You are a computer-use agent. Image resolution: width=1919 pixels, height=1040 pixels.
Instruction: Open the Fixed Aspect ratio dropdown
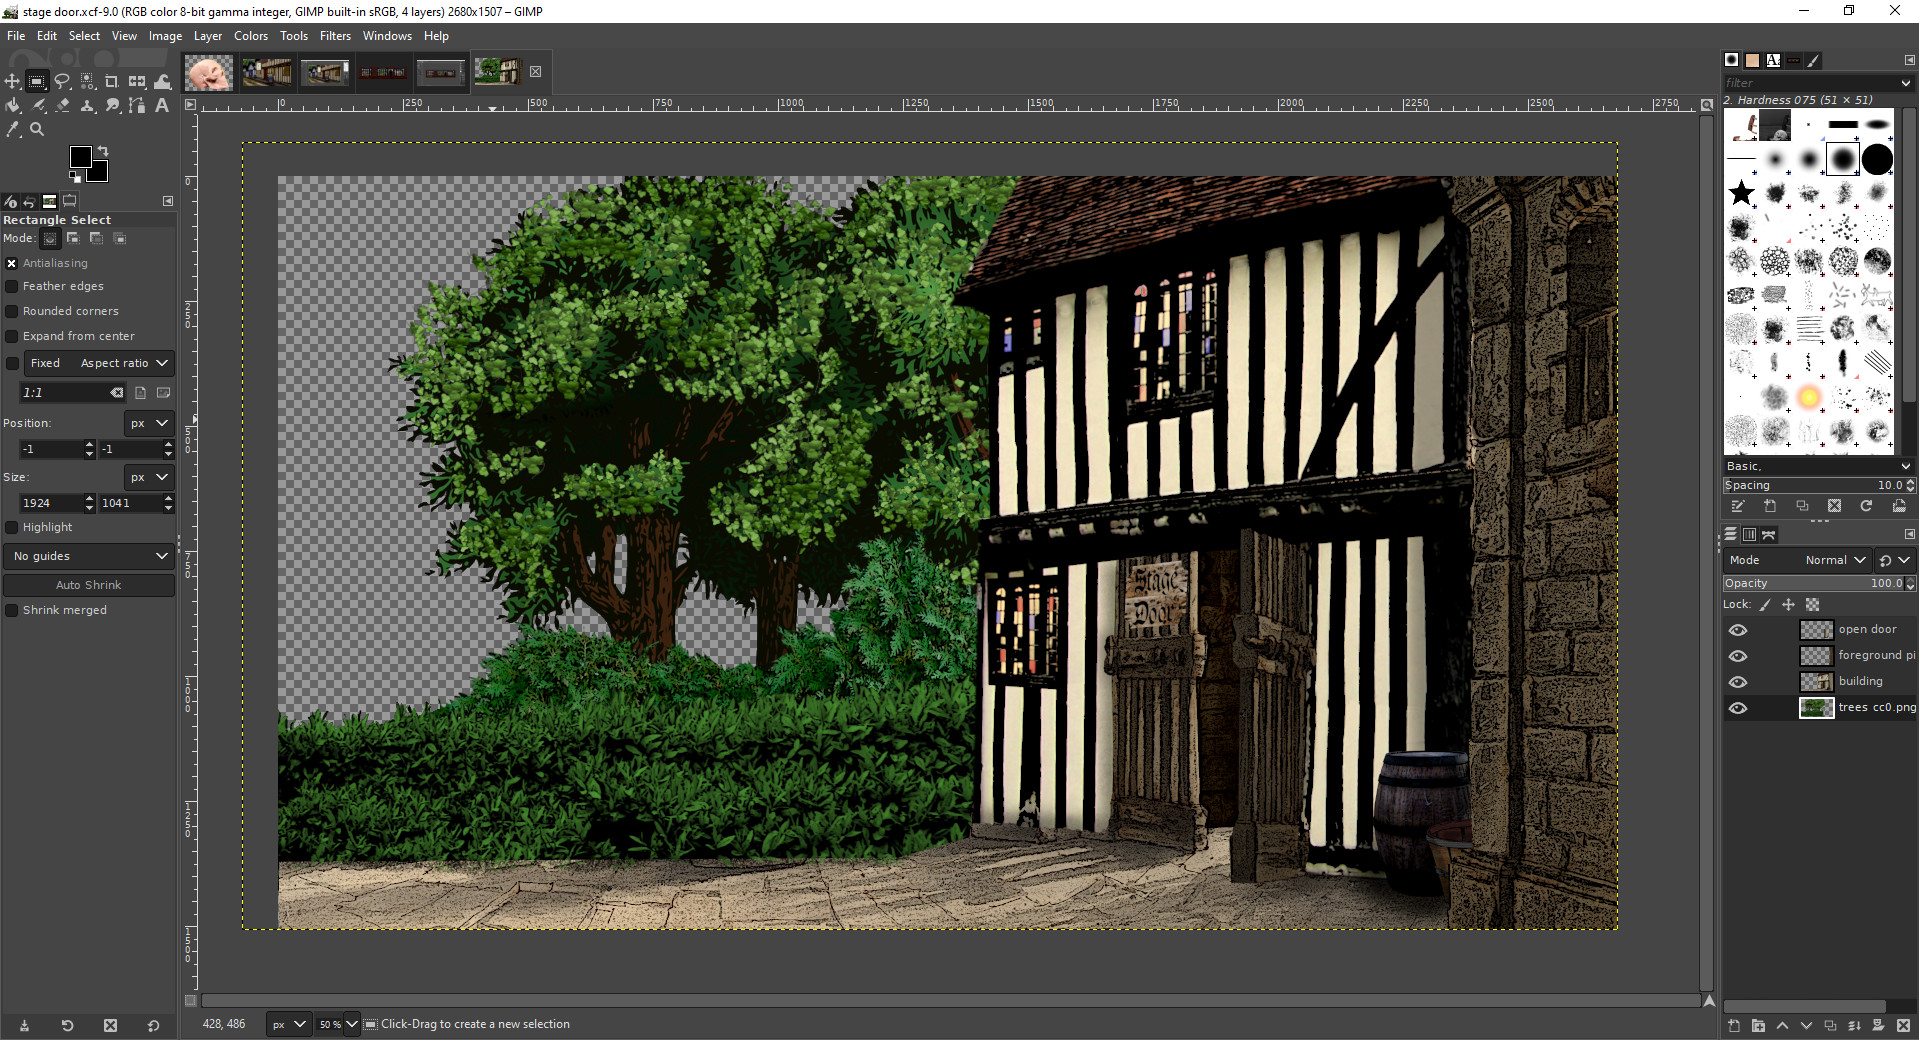tap(98, 363)
